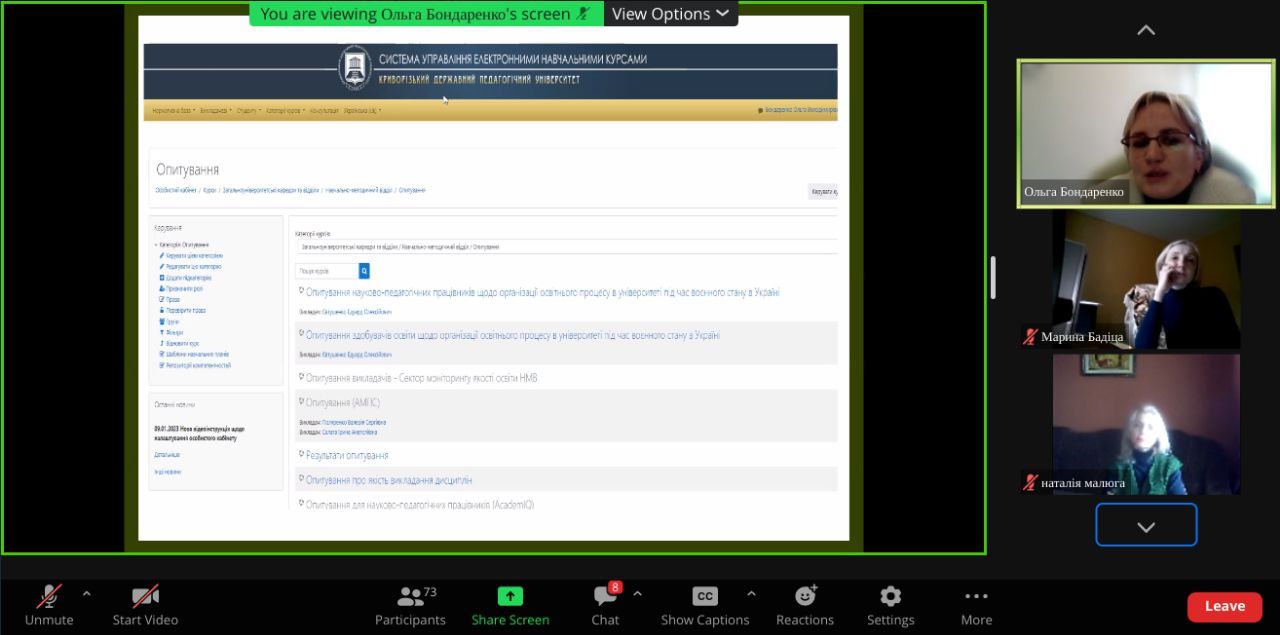Expand audio options arrow next to Unmute
Viewport: 1280px width, 635px height.
(x=86, y=594)
